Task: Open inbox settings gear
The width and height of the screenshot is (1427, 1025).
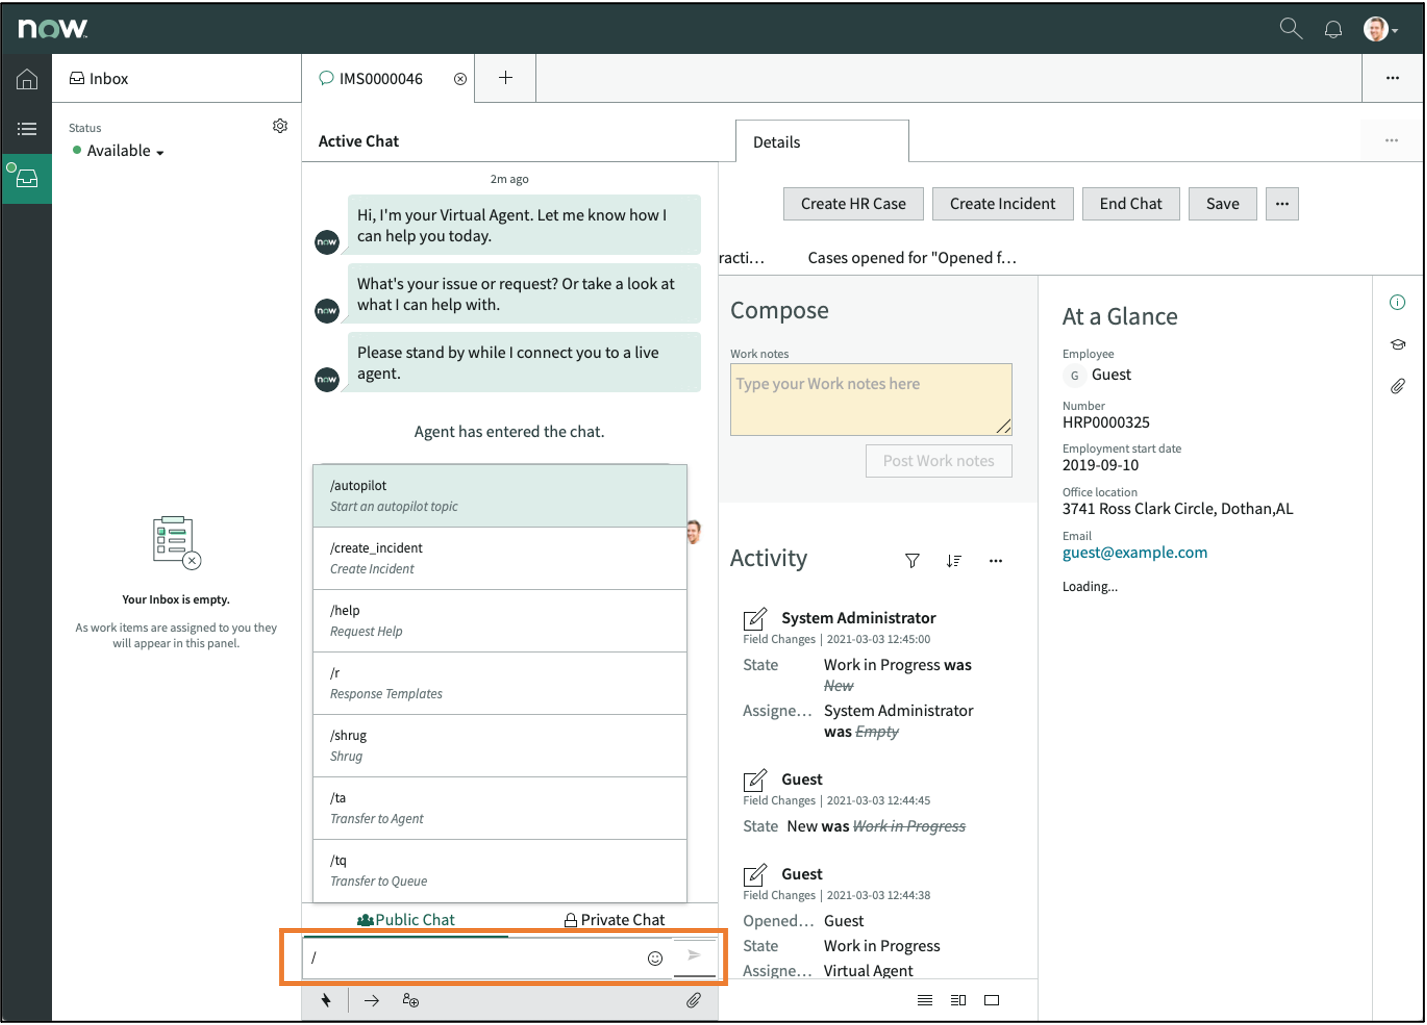Action: click(x=280, y=126)
